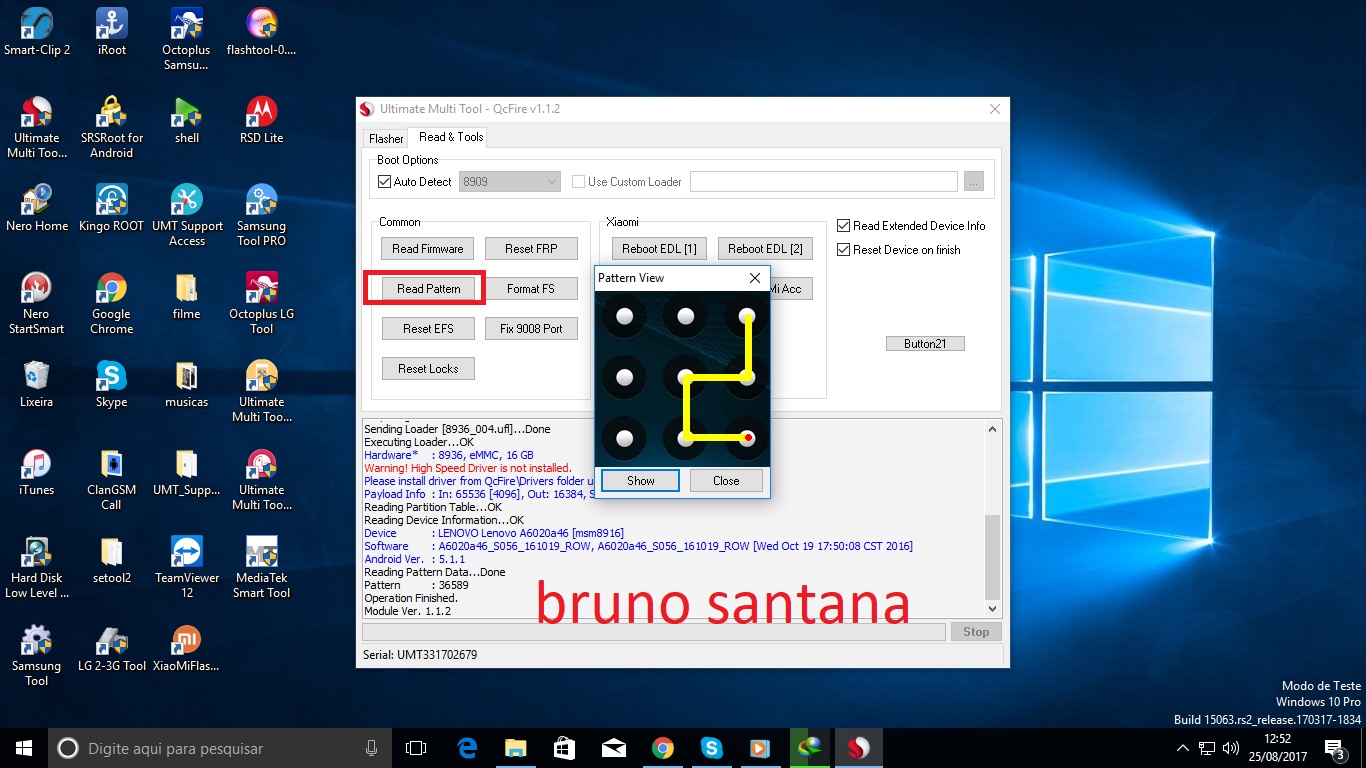Viewport: 1366px width, 768px height.
Task: Open Nero Home desktop icon
Action: point(37,208)
